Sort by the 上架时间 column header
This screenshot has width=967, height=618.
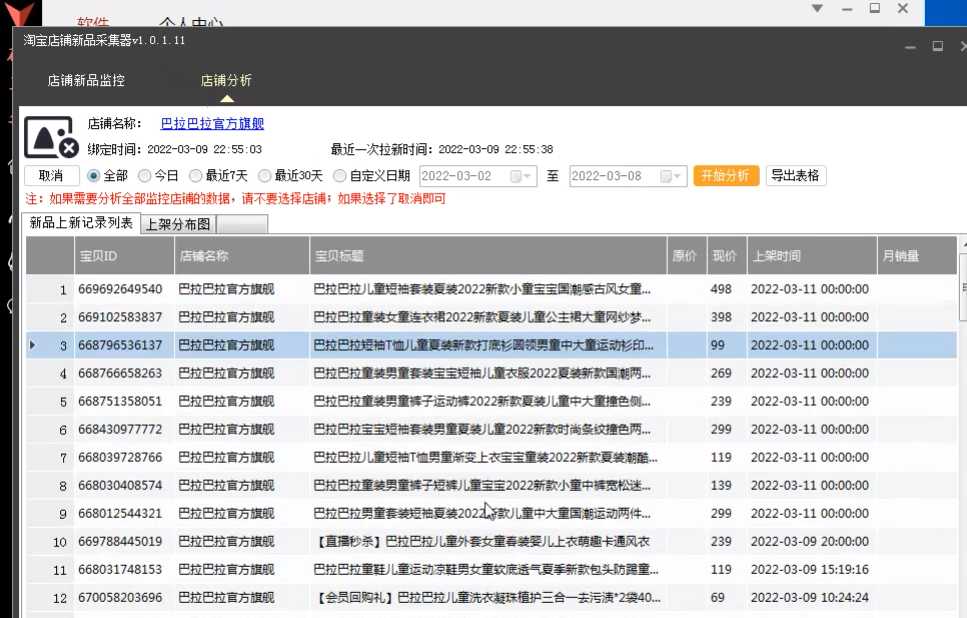812,255
